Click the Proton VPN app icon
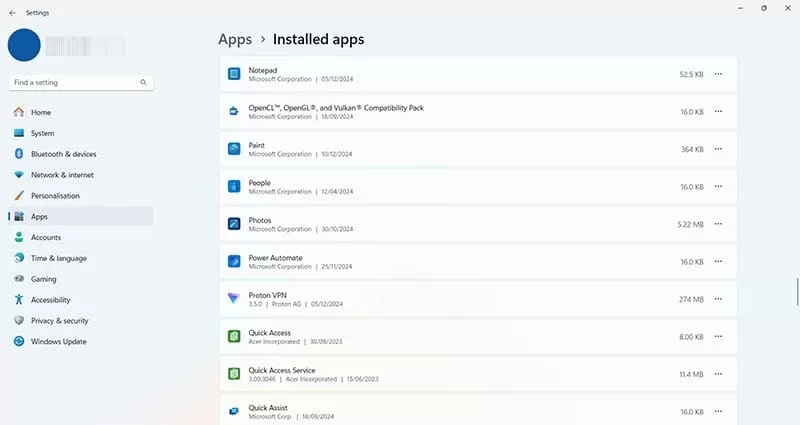The width and height of the screenshot is (800, 425). tap(234, 298)
